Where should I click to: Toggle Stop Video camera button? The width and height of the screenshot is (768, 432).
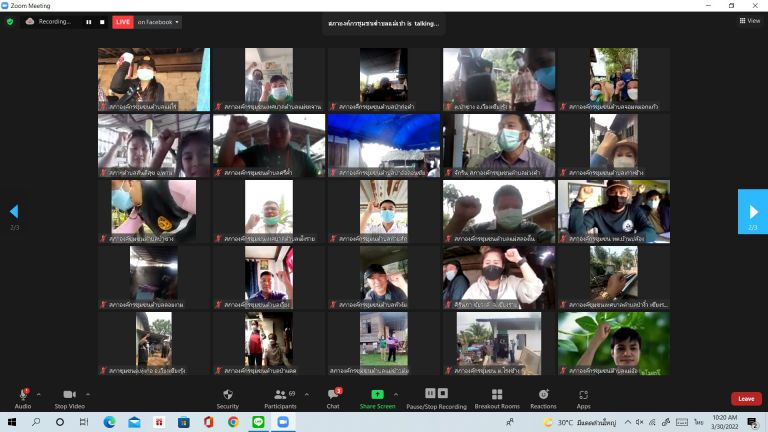70,399
